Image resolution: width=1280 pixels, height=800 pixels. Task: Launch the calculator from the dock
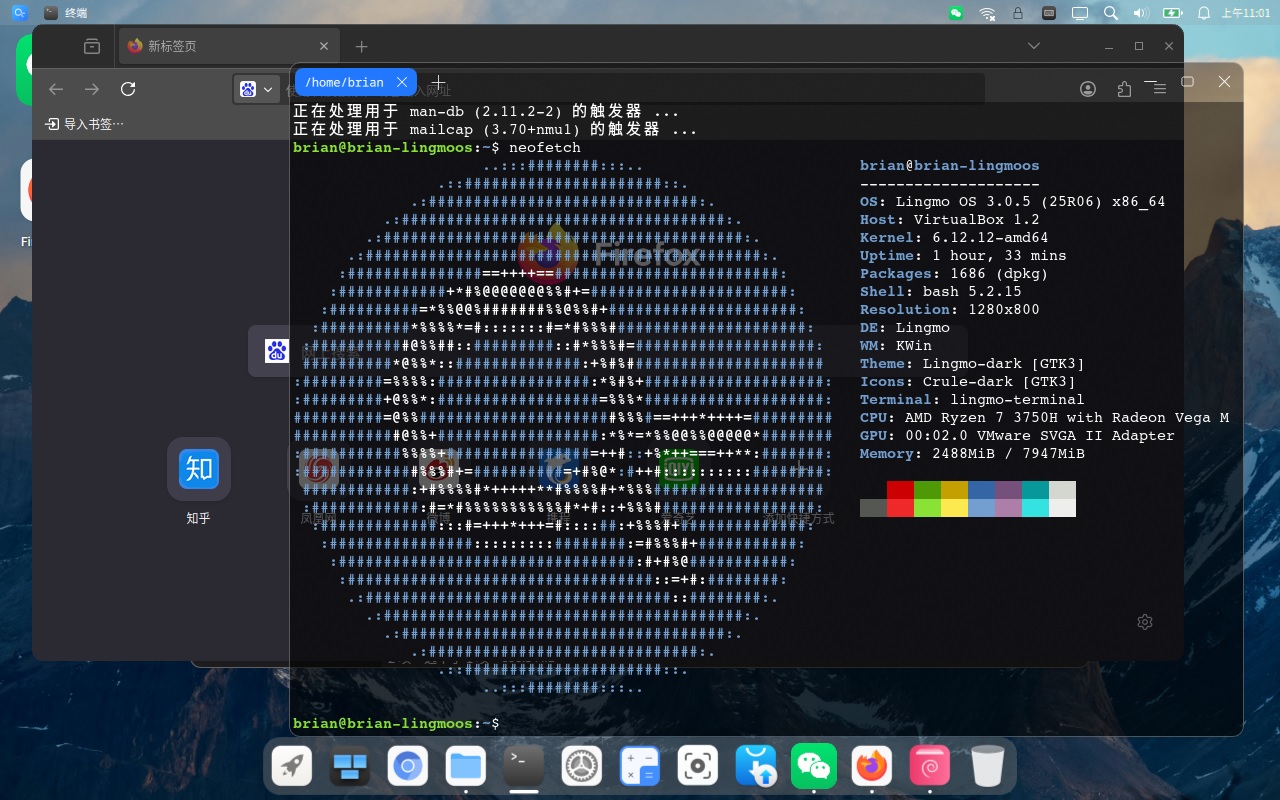click(x=639, y=767)
